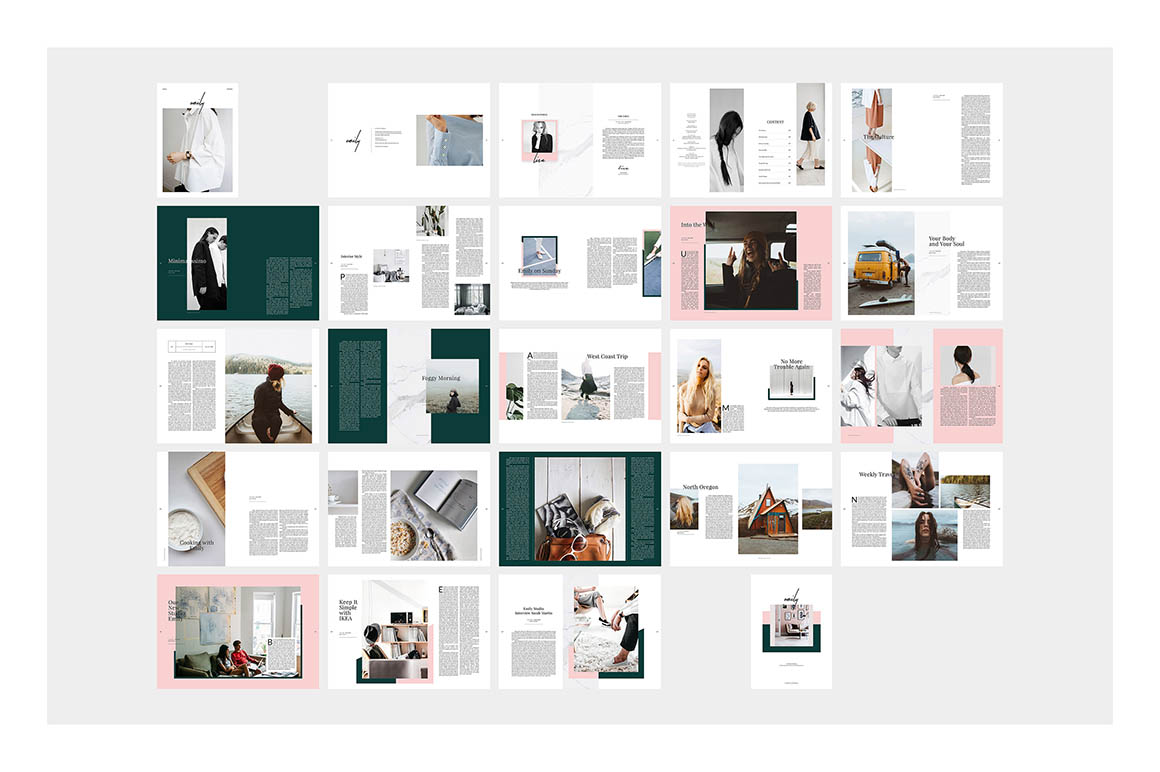The height and width of the screenshot is (772, 1160).
Task: Select the Emily on Sunday spread
Action: [x=579, y=263]
